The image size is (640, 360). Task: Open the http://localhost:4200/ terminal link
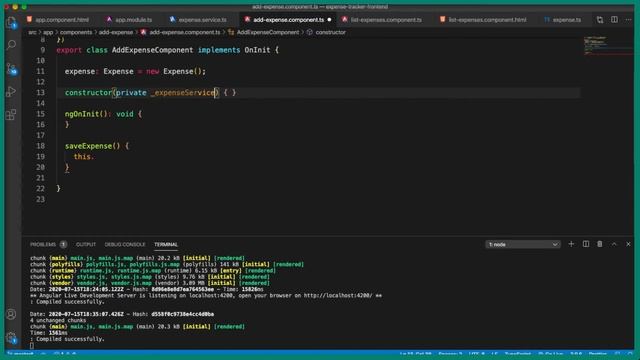pyautogui.click(x=338, y=296)
